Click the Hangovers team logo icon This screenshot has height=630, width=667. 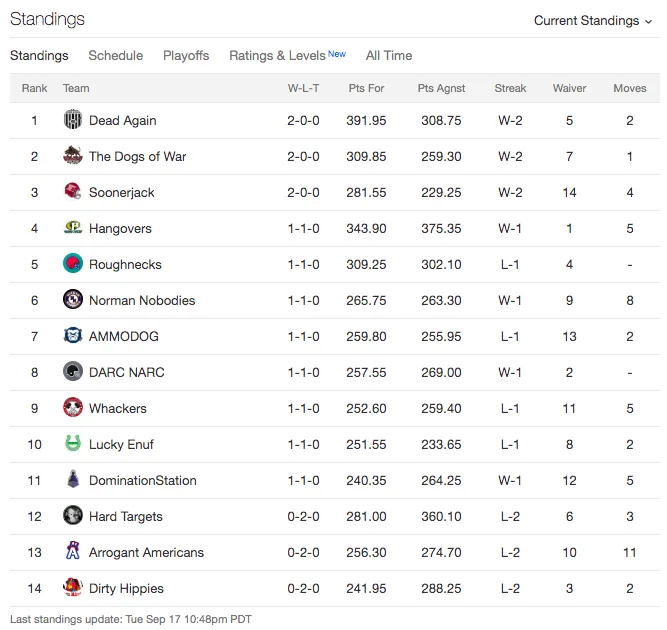pos(73,227)
